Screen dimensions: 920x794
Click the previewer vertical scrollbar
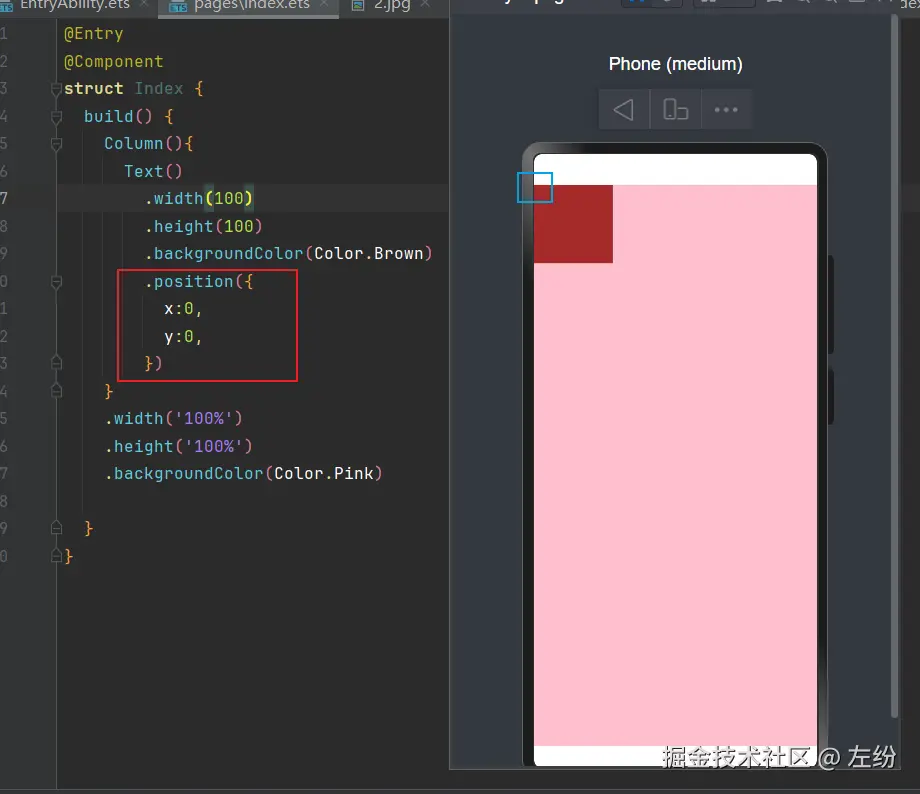[x=894, y=367]
